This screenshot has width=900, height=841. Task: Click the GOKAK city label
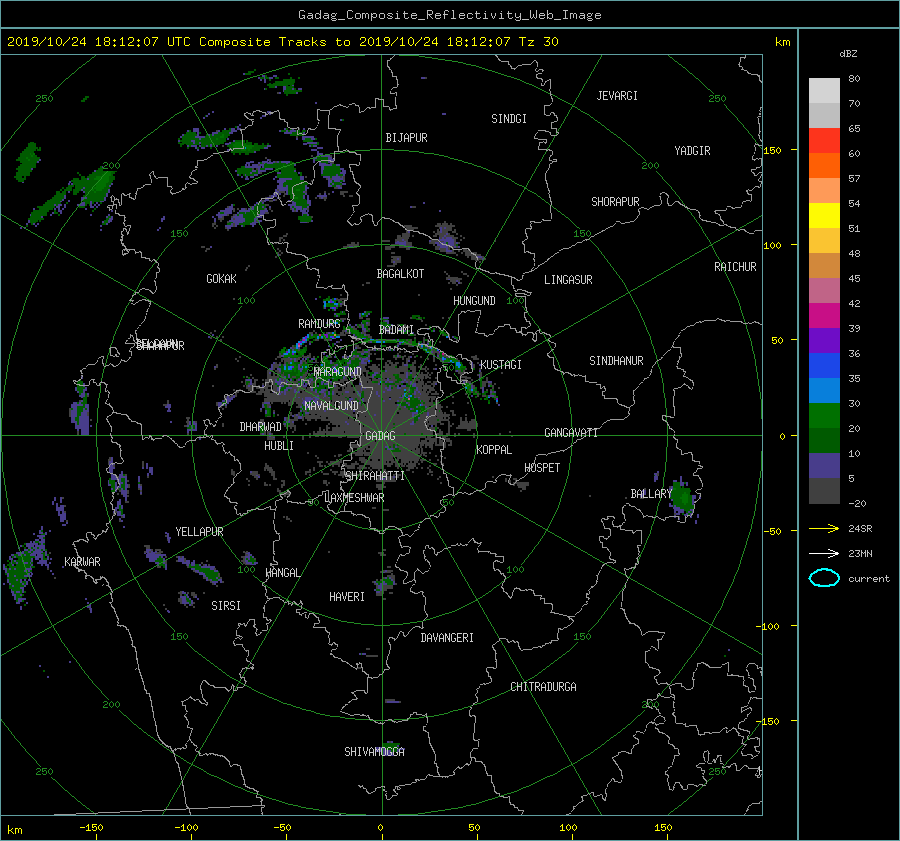(221, 279)
